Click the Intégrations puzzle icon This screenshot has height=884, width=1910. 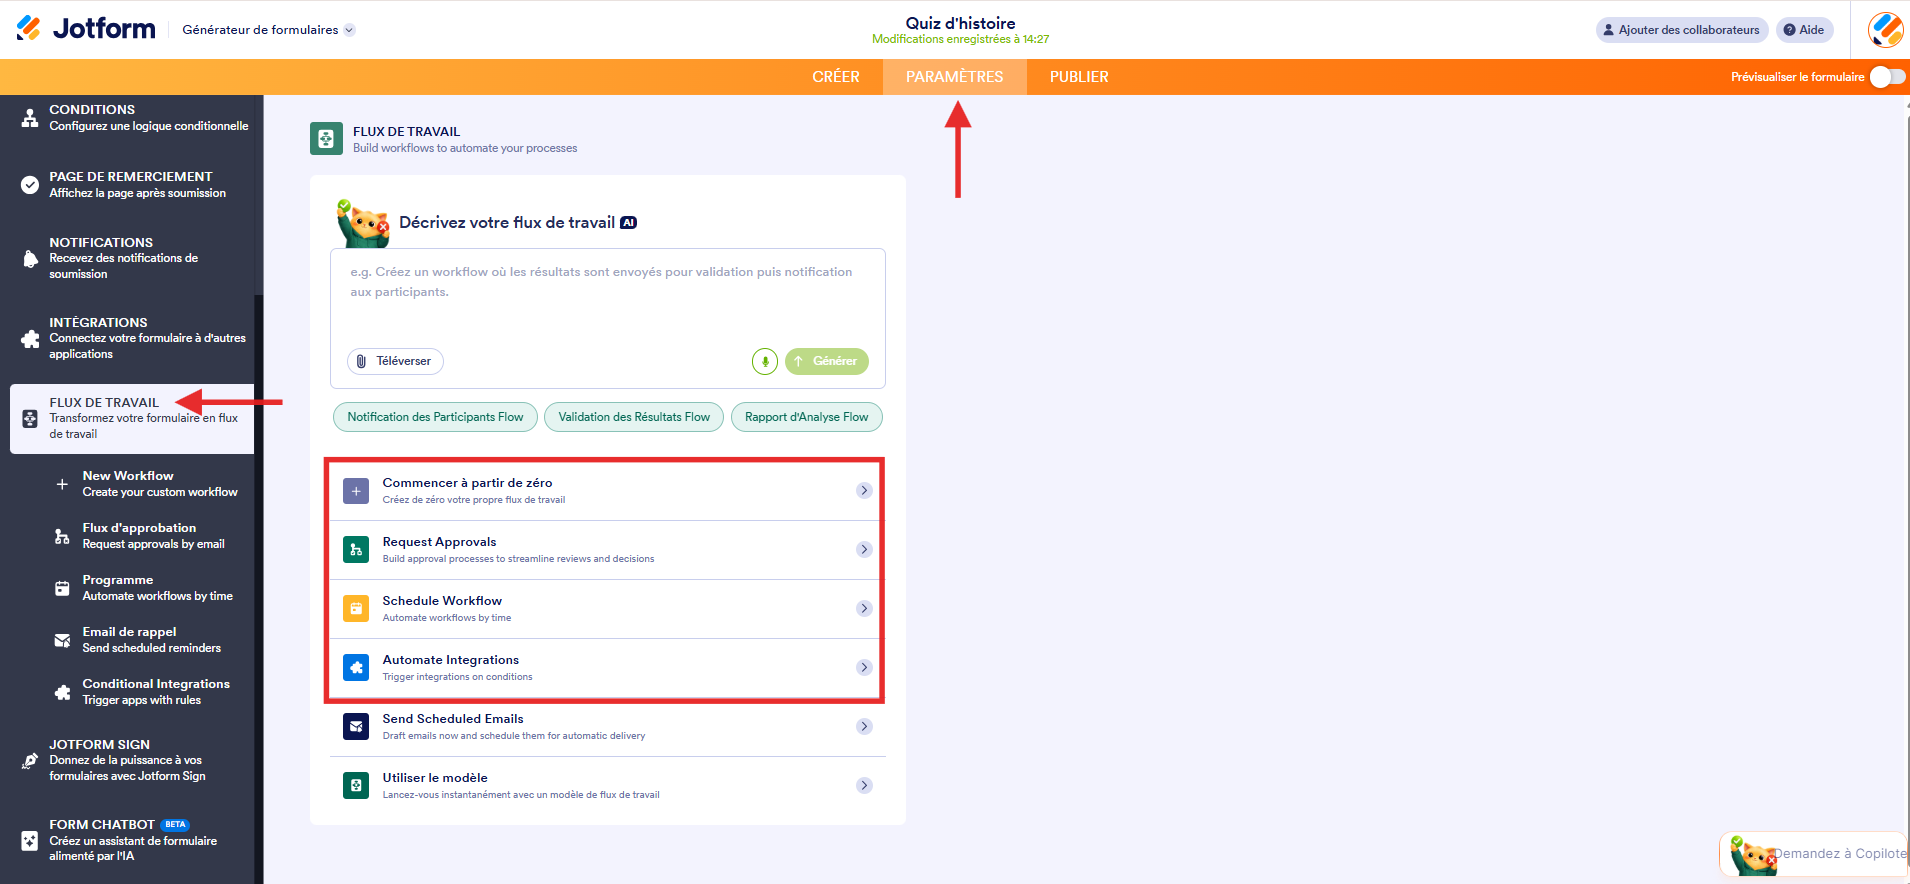point(30,339)
